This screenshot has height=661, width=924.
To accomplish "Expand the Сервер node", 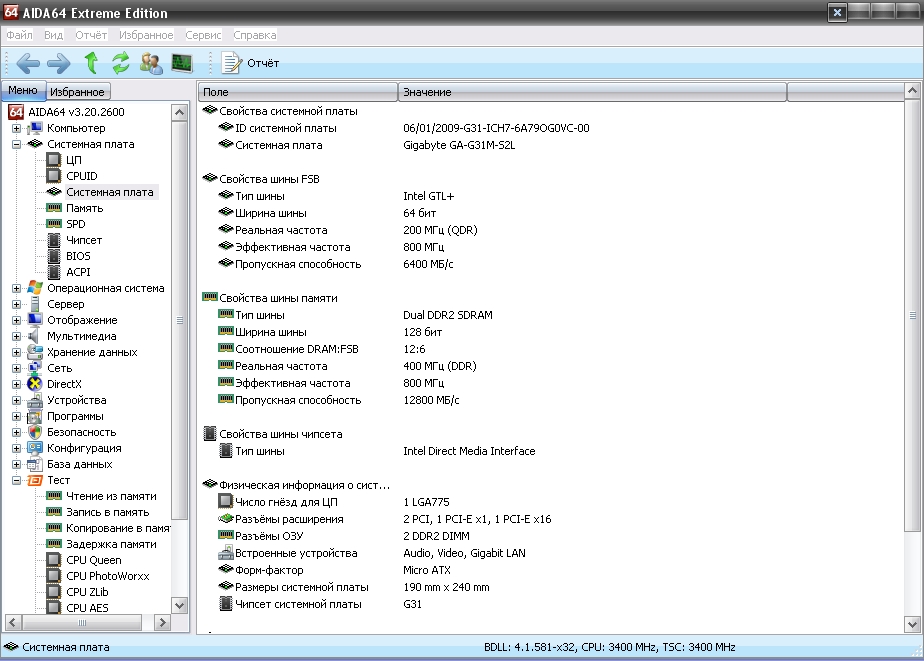I will pyautogui.click(x=16, y=304).
